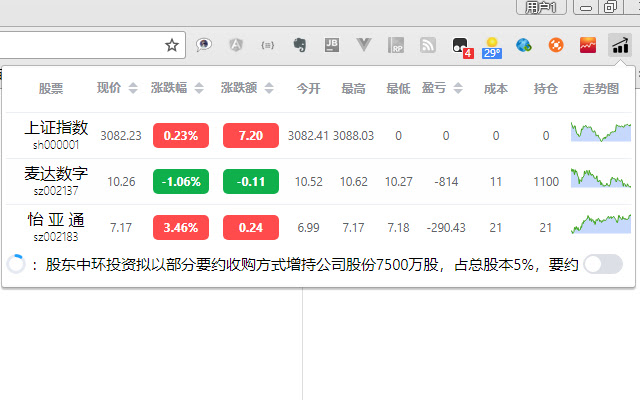The image size is (640, 400).
Task: Open the JetBrains JB extension
Action: coord(332,45)
